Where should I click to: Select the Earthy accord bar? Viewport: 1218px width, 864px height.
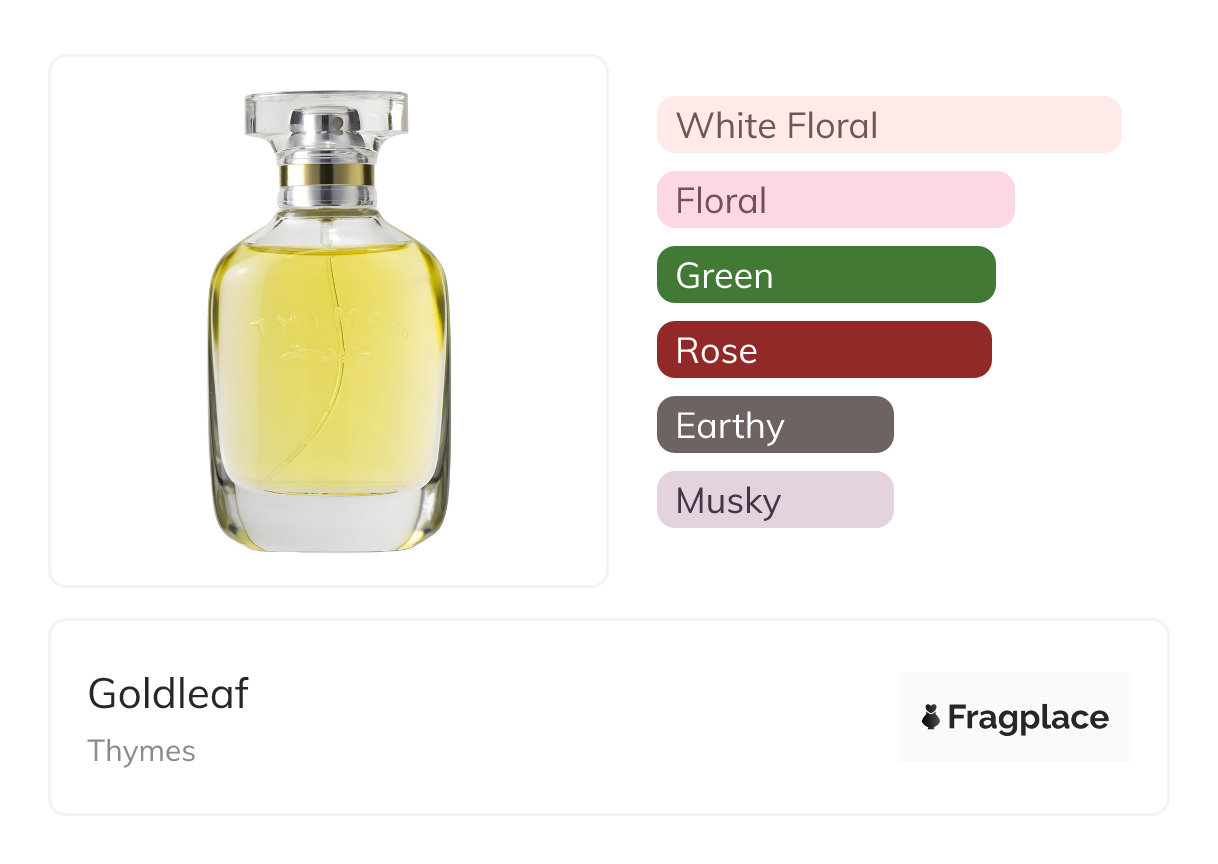click(x=775, y=425)
